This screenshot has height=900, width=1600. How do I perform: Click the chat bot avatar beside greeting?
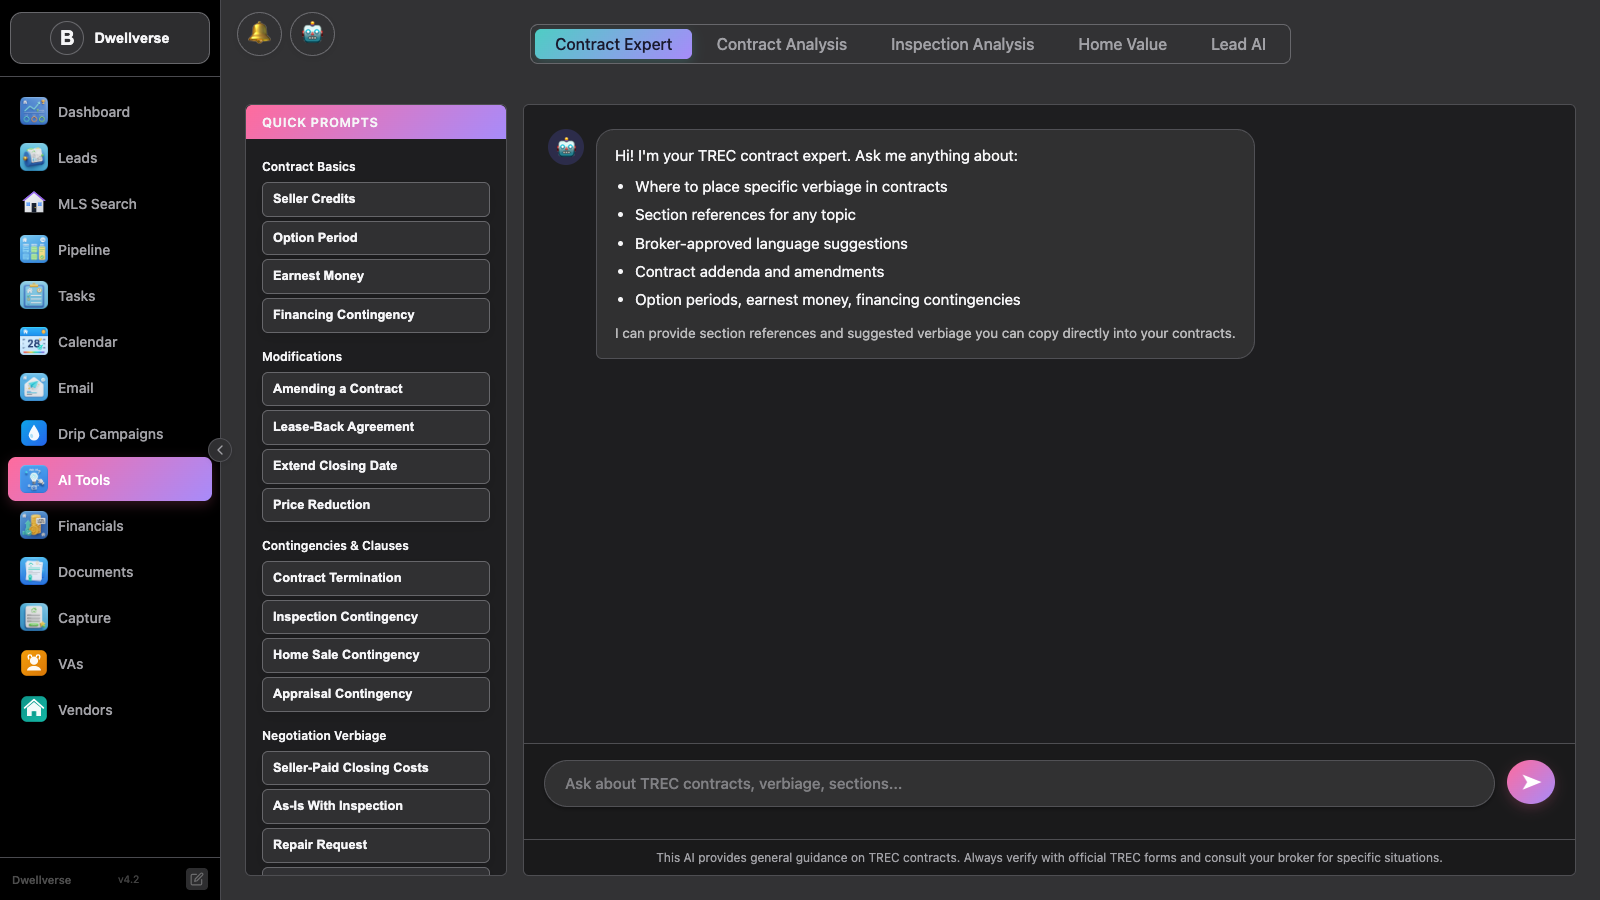pos(566,147)
